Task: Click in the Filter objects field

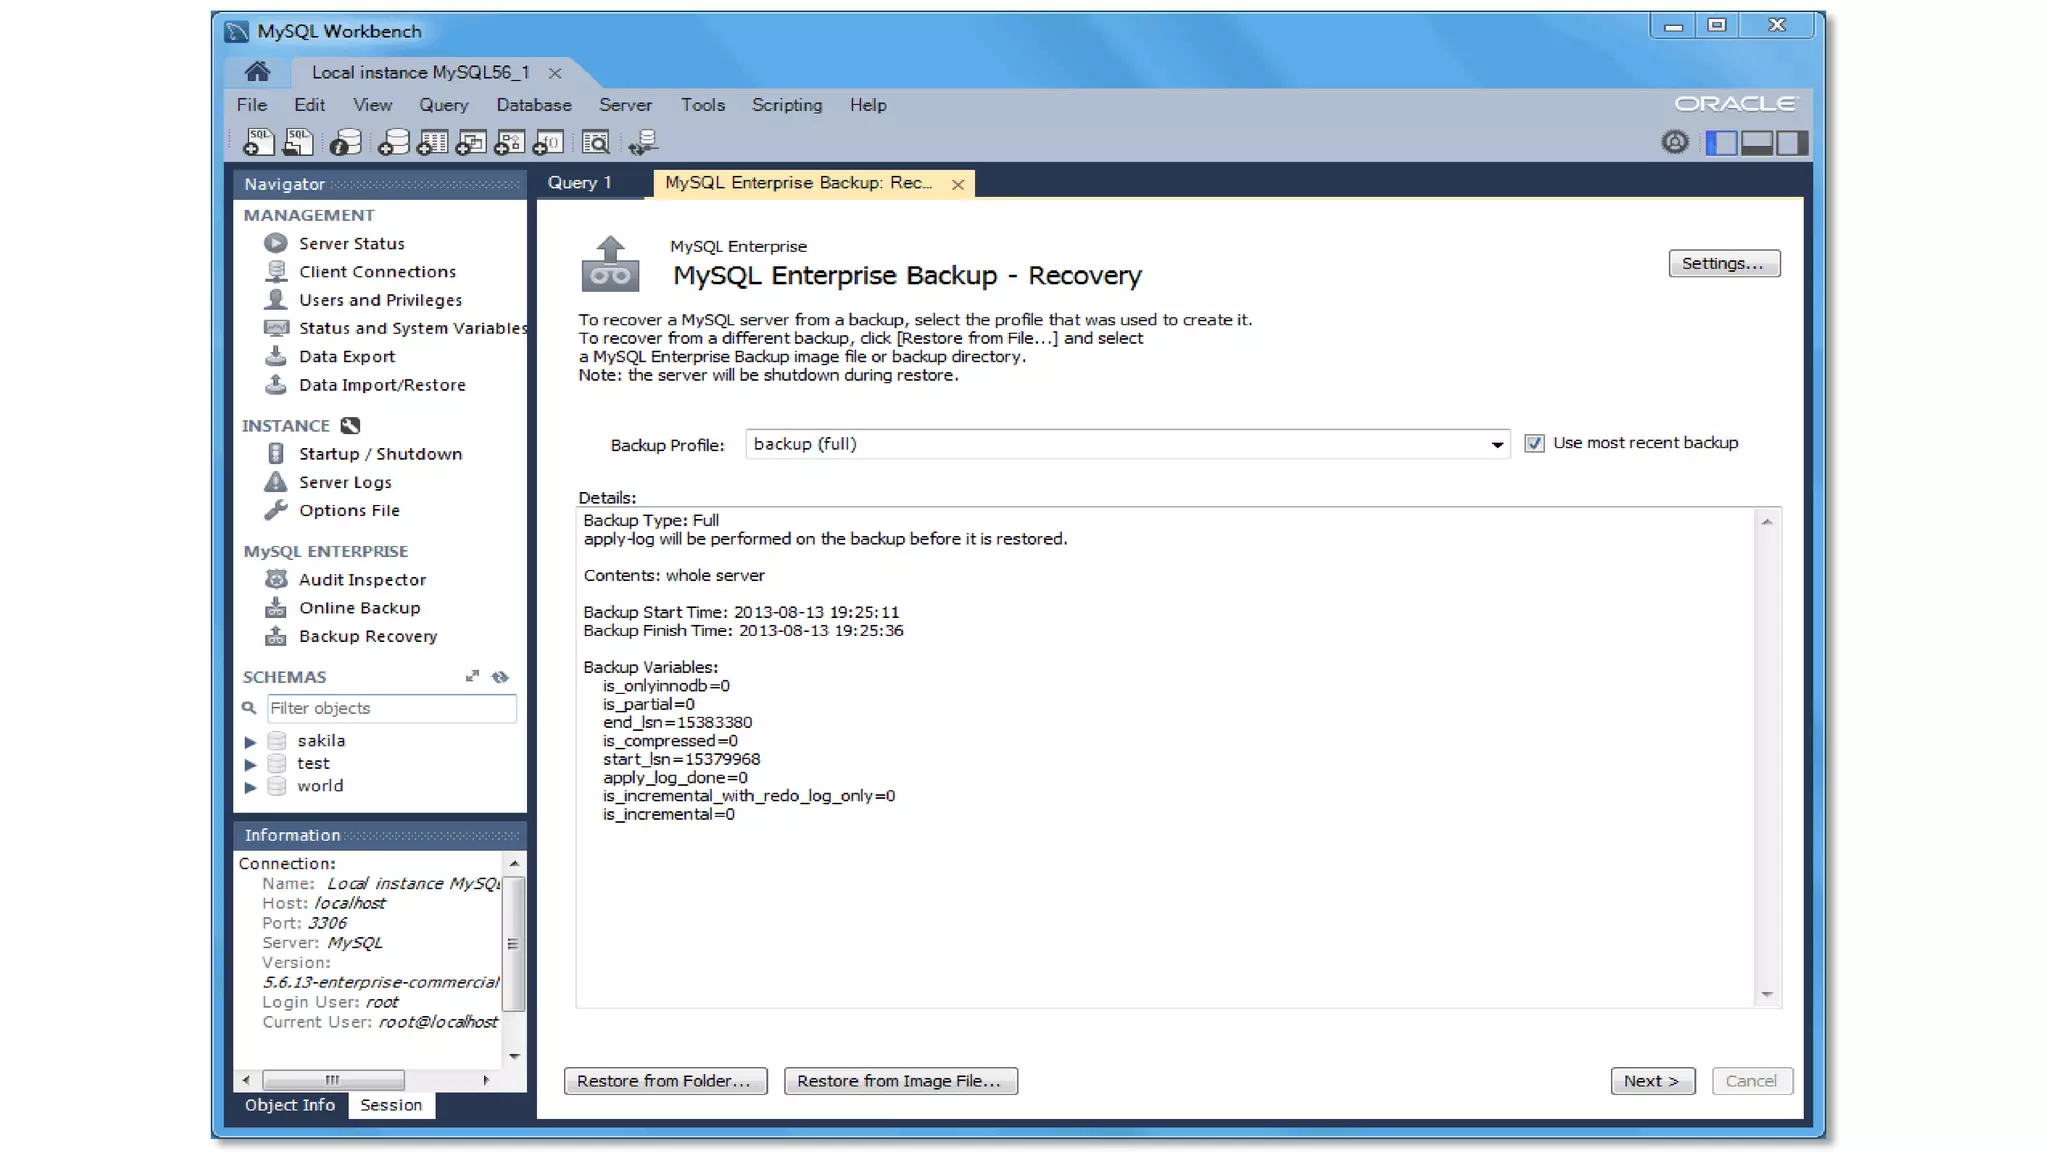Action: pyautogui.click(x=391, y=708)
